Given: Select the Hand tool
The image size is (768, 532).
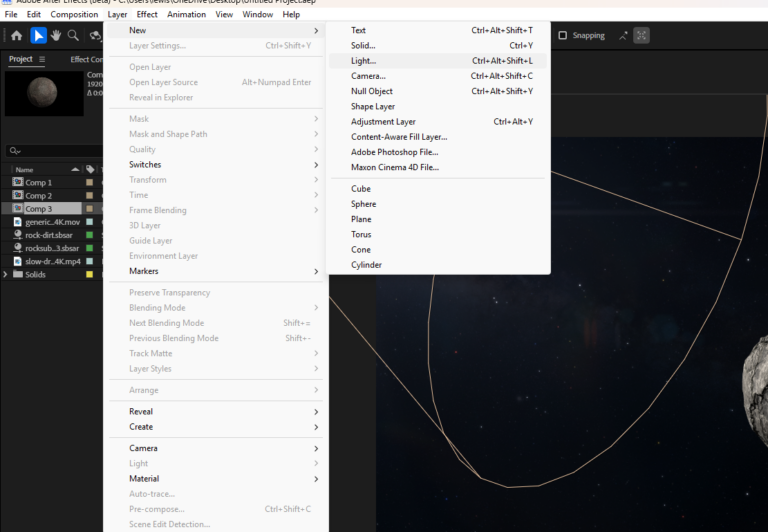Looking at the screenshot, I should point(56,35).
